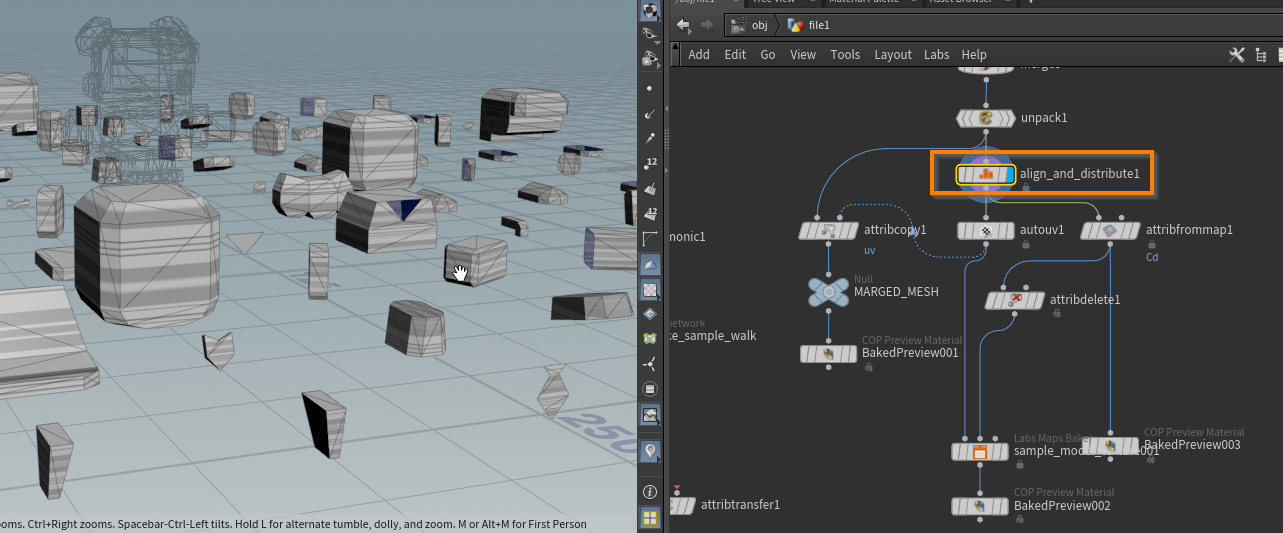Click the file1 path segment

809,25
